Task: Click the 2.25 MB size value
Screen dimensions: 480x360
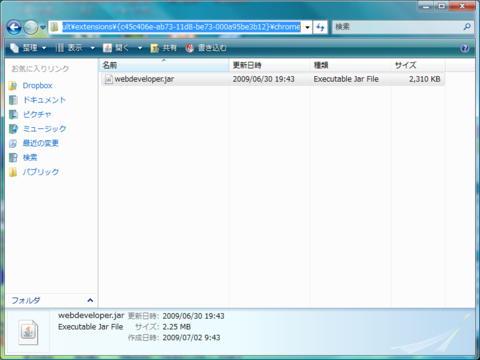Action: 177,327
